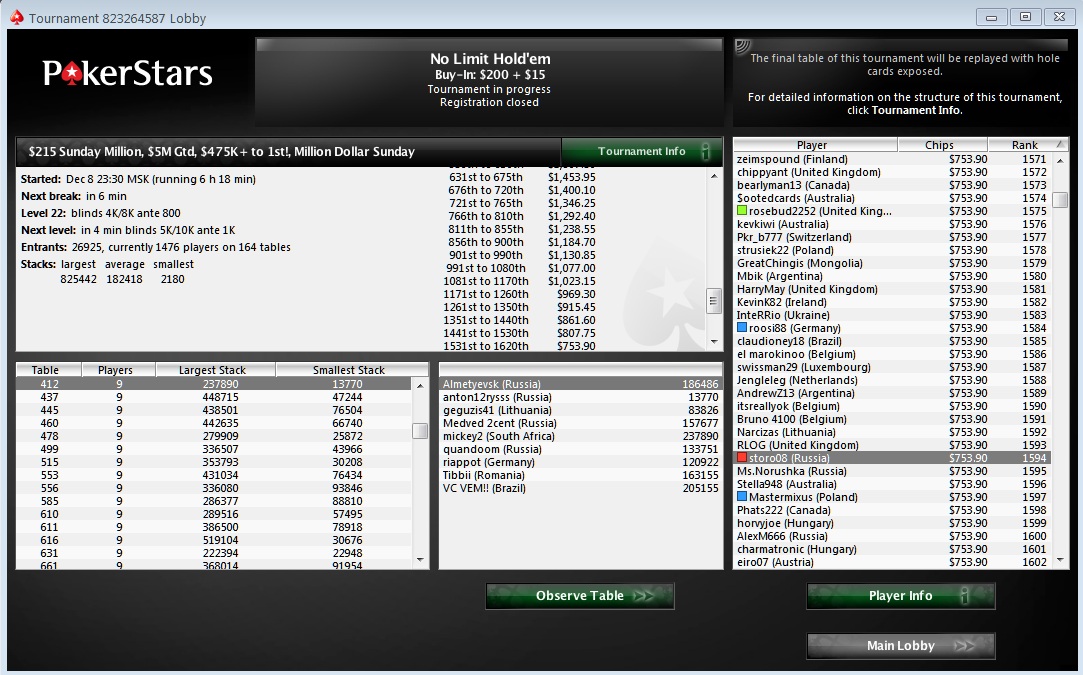Click the down arrow of tables list scrollbar
1083x675 pixels.
click(x=420, y=560)
